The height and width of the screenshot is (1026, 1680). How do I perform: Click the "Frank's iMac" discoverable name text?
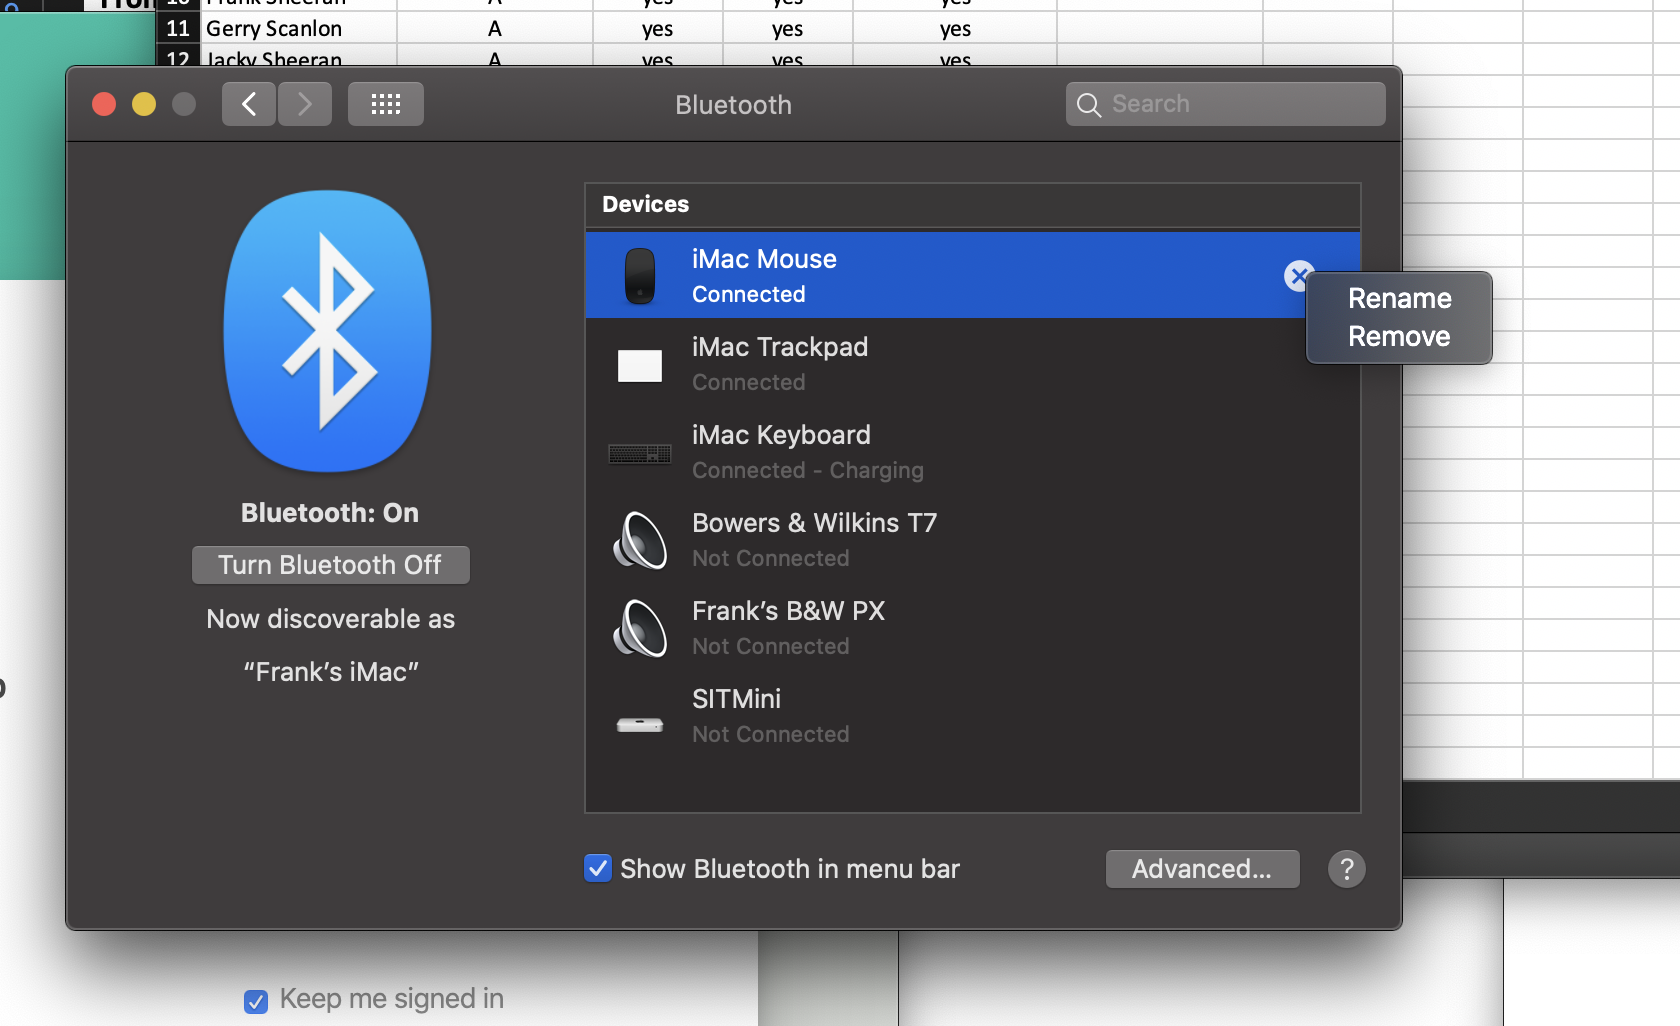pos(331,672)
